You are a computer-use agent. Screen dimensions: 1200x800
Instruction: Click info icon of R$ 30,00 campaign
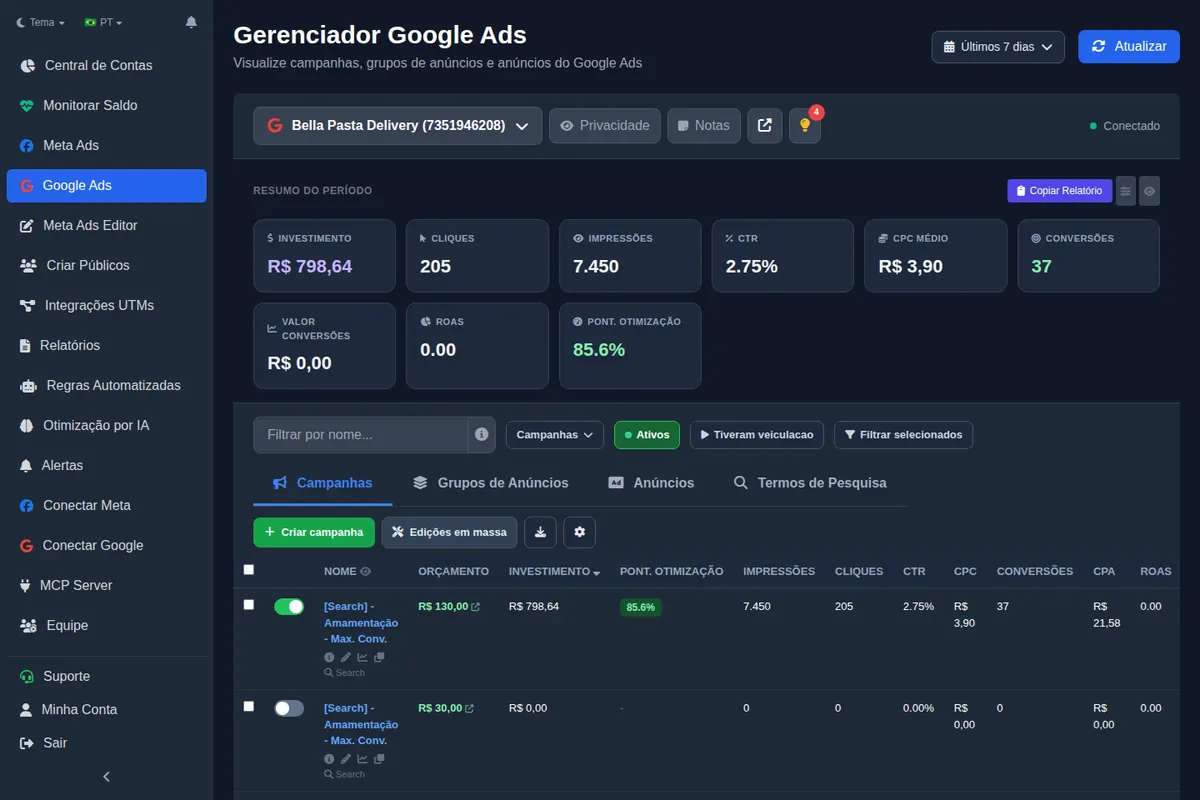coord(329,759)
